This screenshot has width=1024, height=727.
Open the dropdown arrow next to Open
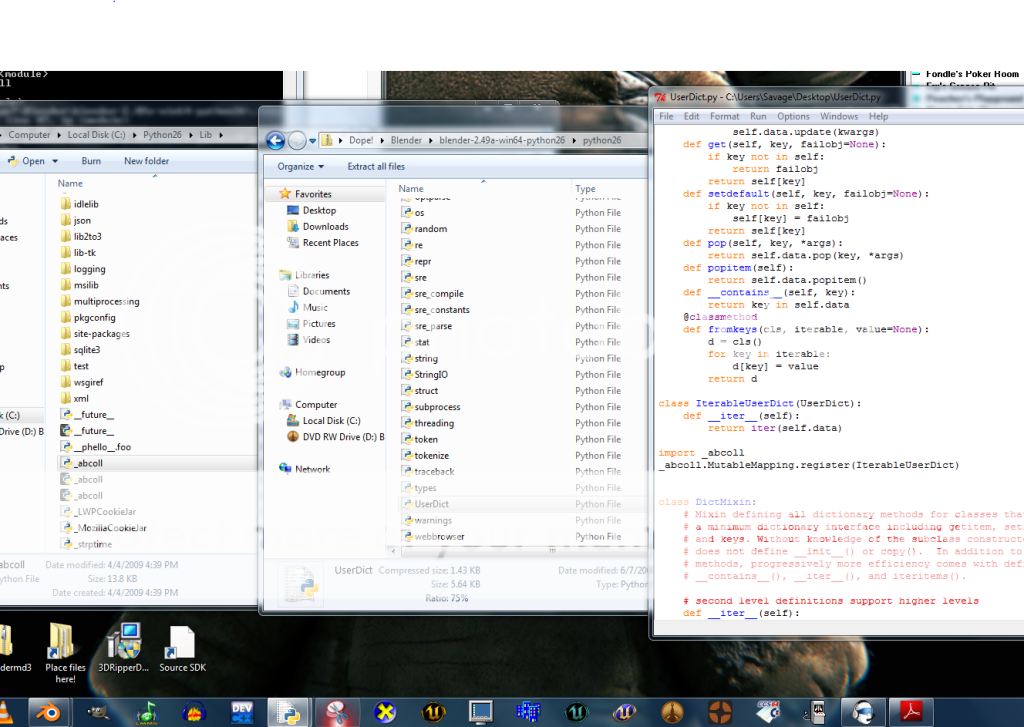55,161
